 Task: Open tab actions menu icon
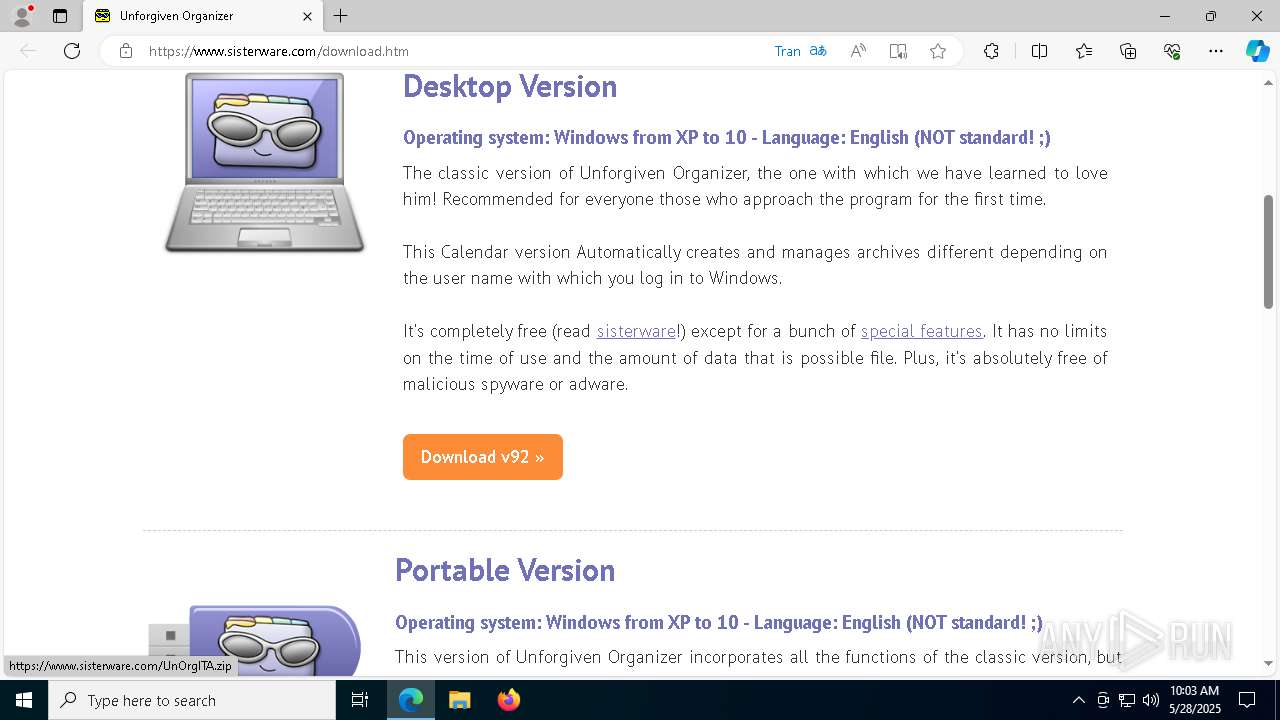pos(60,16)
